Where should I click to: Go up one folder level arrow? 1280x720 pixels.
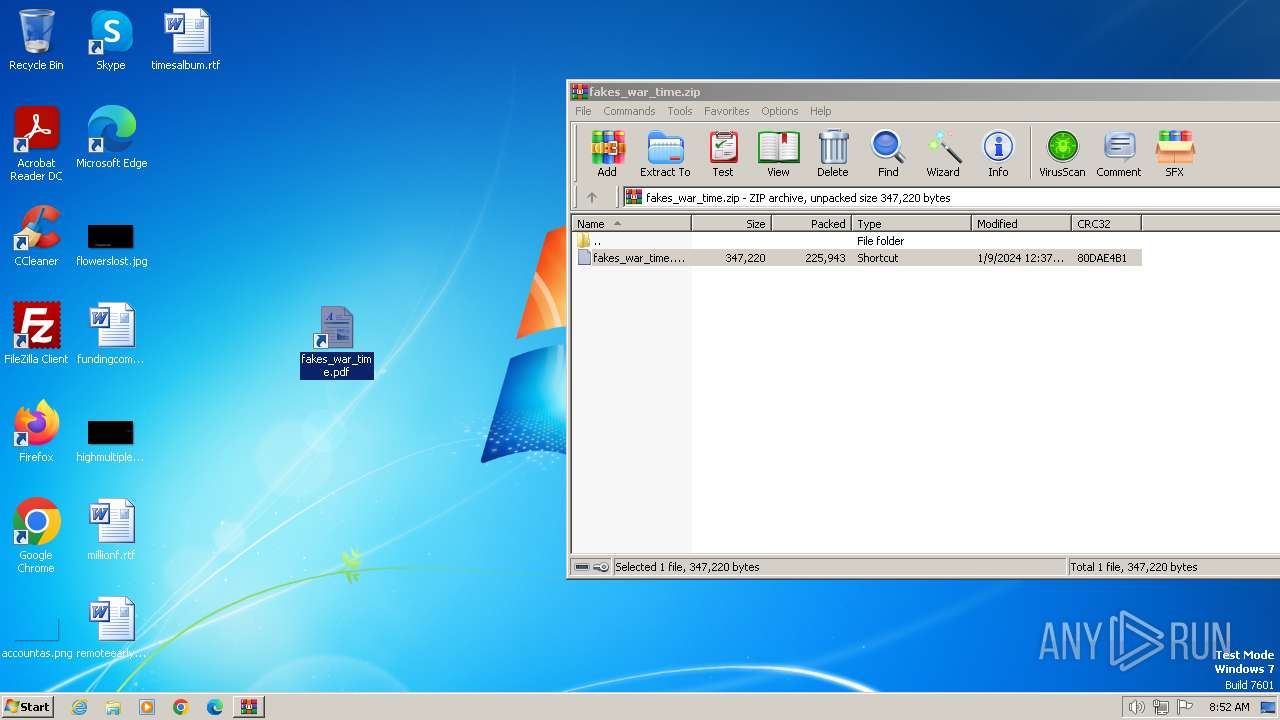[x=591, y=197]
